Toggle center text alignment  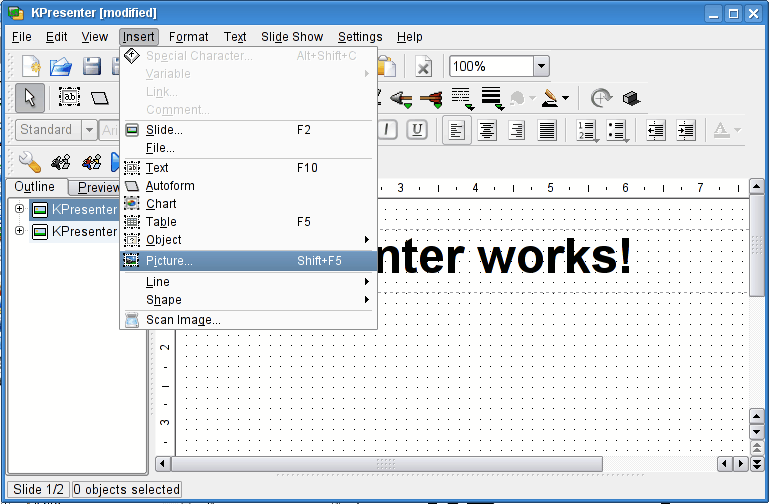(487, 130)
